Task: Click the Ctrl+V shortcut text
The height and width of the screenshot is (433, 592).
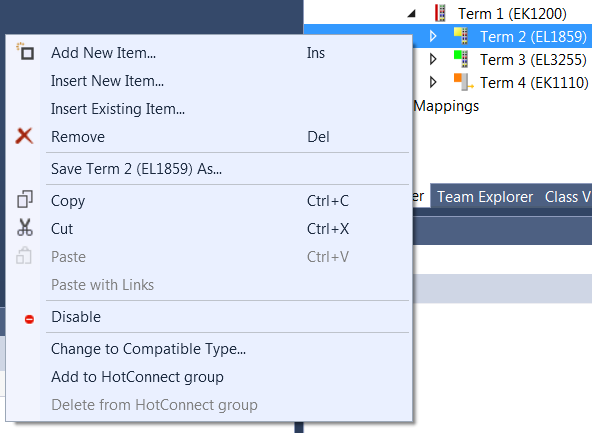Action: coord(328,257)
